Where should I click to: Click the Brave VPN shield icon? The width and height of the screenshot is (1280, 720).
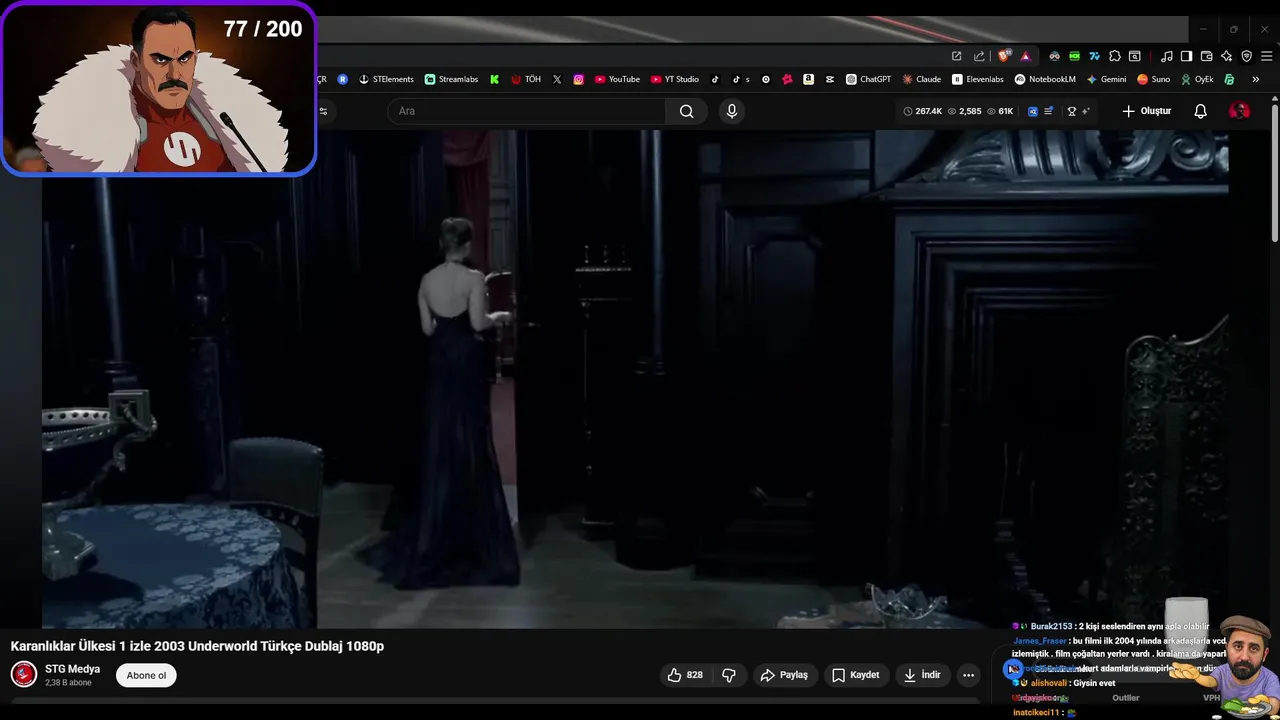1246,56
